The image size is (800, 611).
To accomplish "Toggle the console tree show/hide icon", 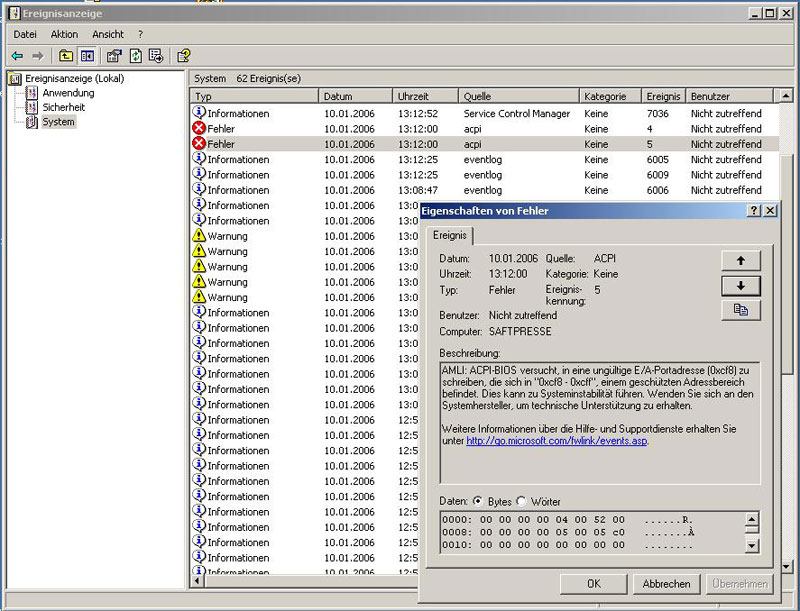I will (x=87, y=56).
